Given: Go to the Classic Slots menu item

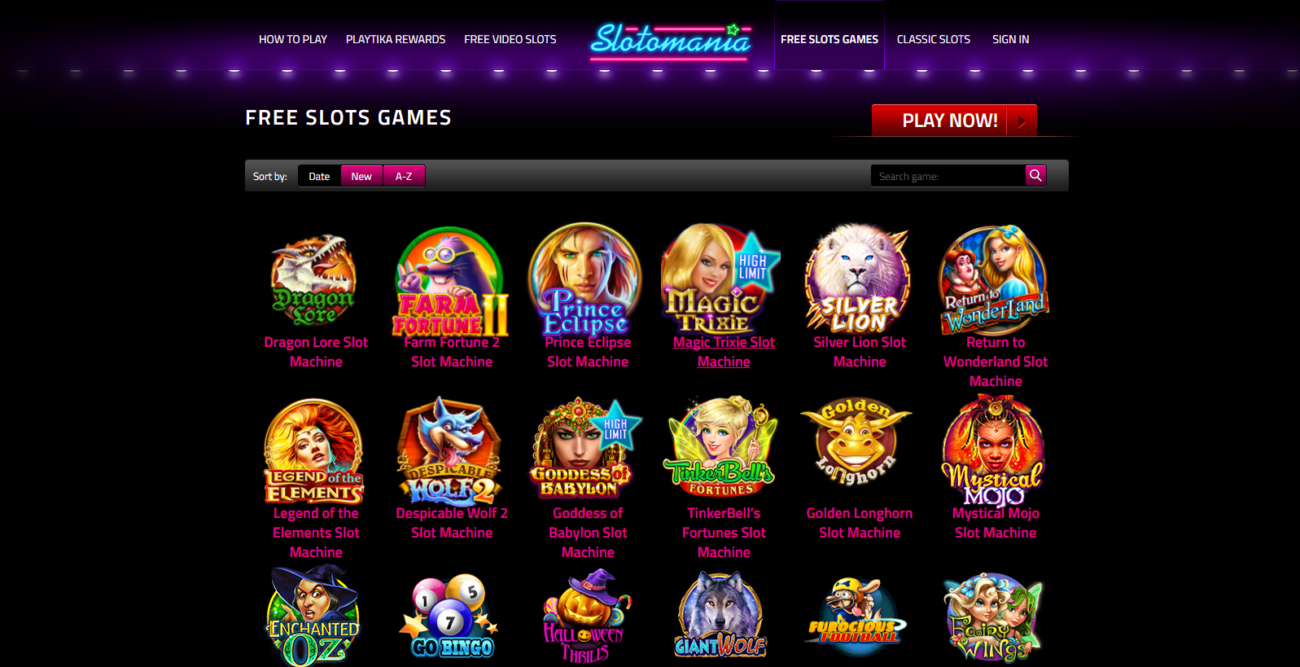Looking at the screenshot, I should (x=933, y=39).
